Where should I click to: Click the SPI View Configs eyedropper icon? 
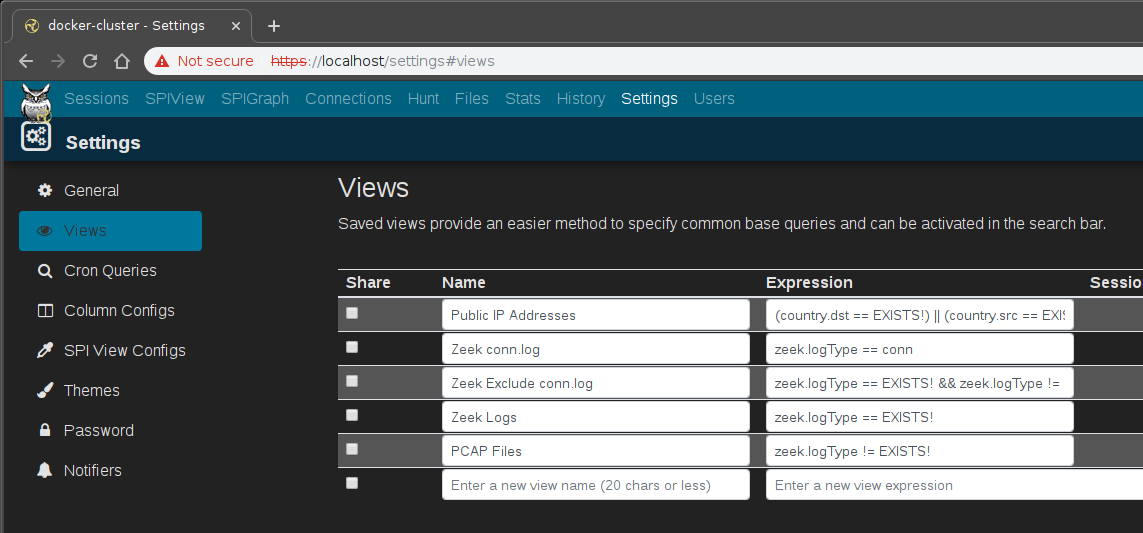pyautogui.click(x=45, y=351)
